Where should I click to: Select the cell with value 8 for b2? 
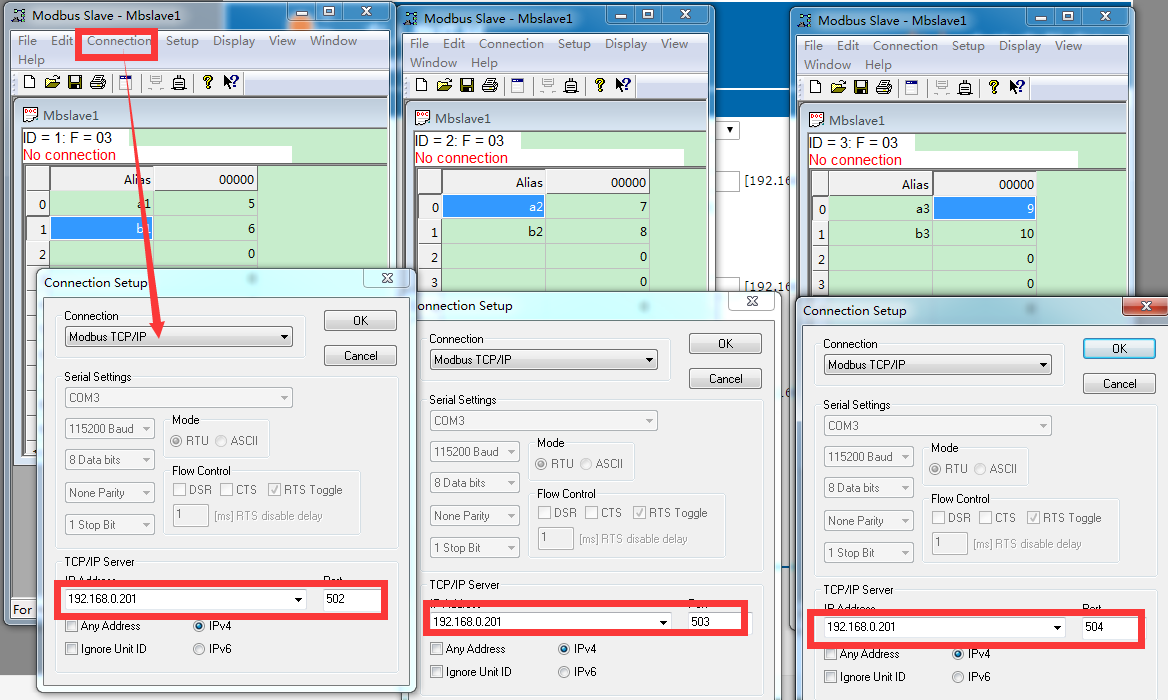click(597, 233)
